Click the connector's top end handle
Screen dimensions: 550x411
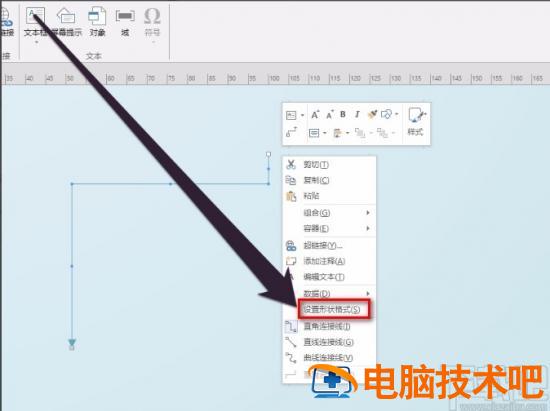269,154
